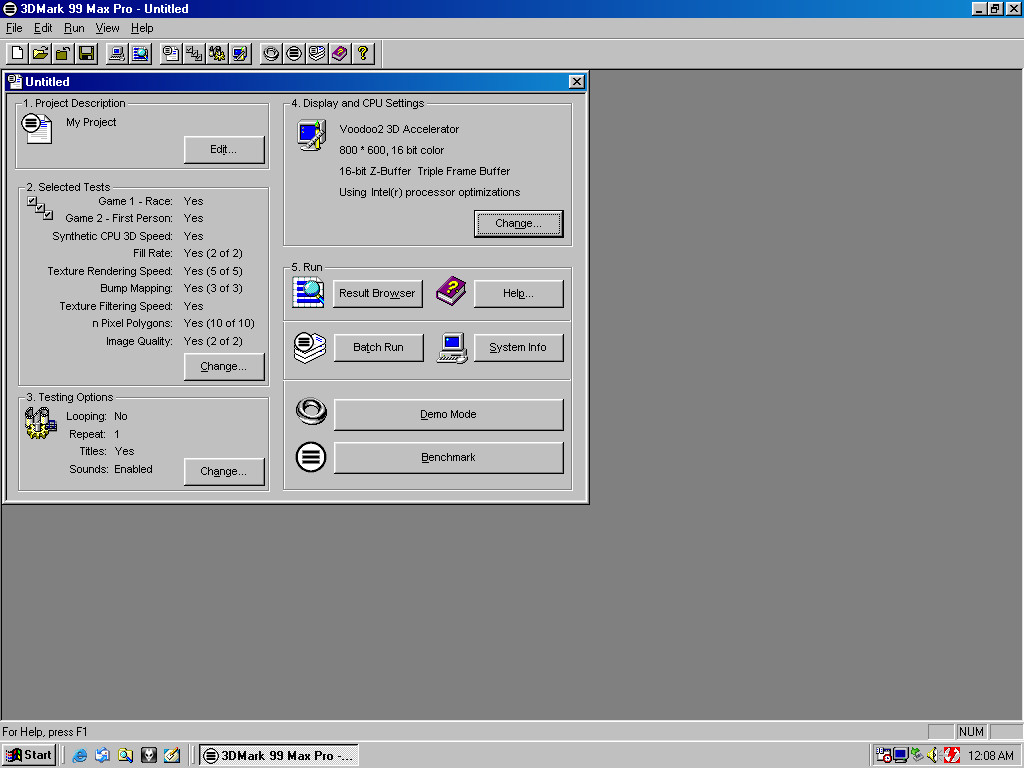The height and width of the screenshot is (768, 1024).
Task: Click the Batch Run stacked pages toolbar icon
Action: coord(317,53)
